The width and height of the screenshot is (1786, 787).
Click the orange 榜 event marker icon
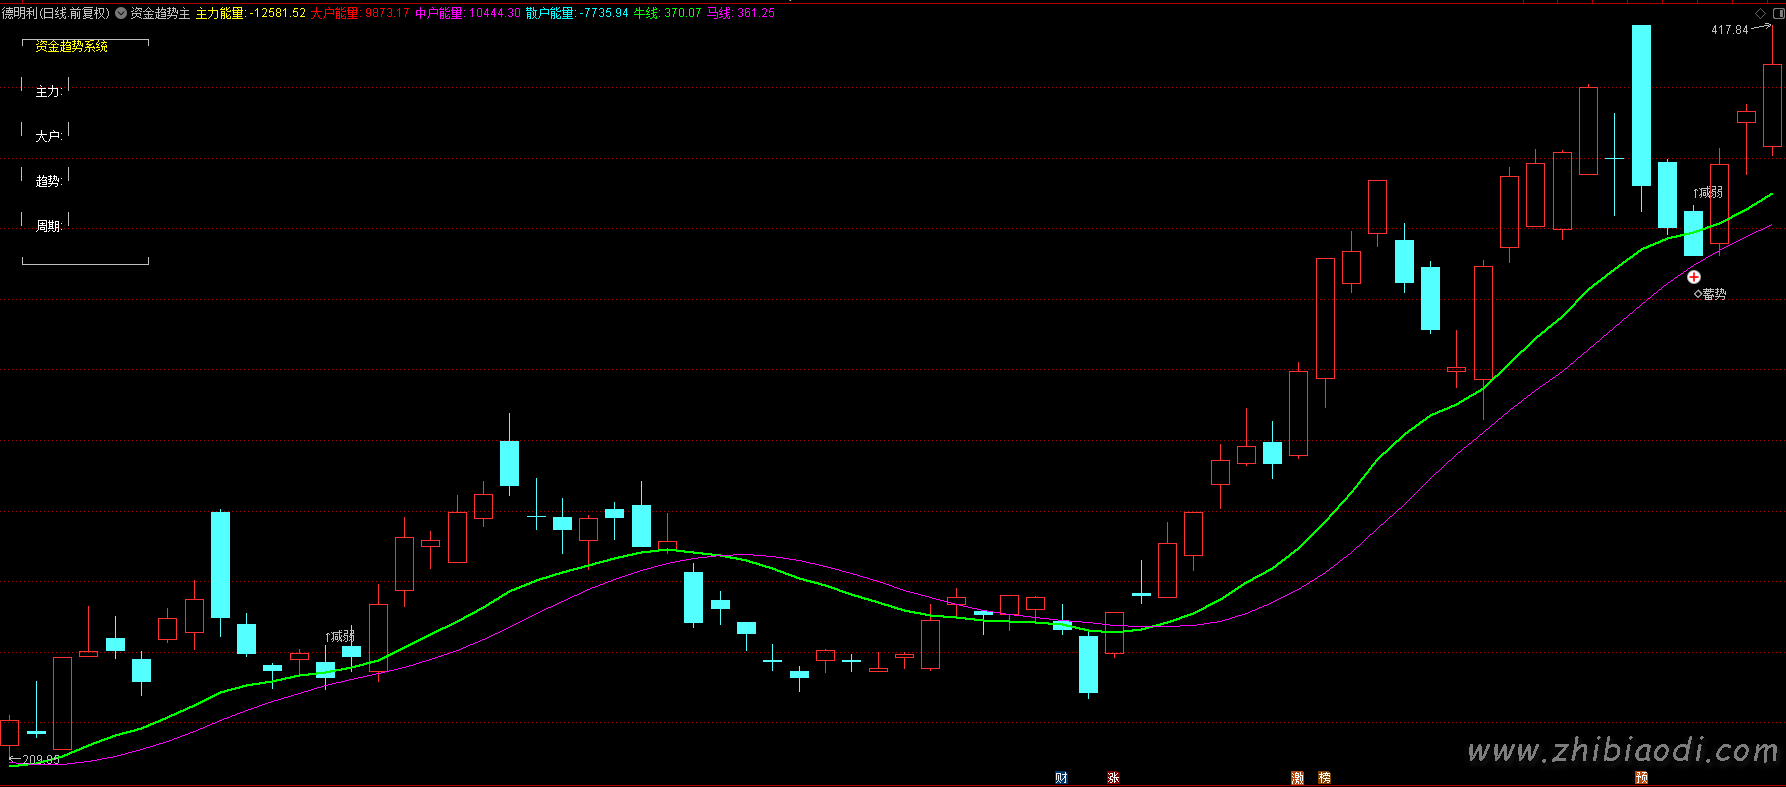[x=1324, y=778]
